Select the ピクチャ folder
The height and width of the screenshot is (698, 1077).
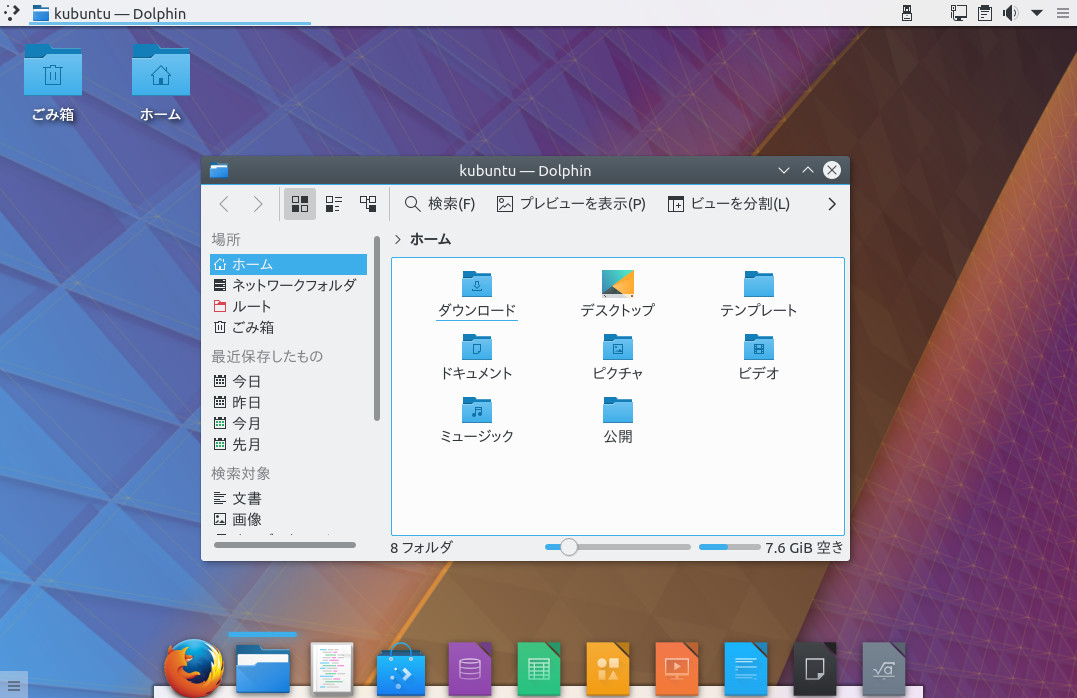[x=617, y=357]
